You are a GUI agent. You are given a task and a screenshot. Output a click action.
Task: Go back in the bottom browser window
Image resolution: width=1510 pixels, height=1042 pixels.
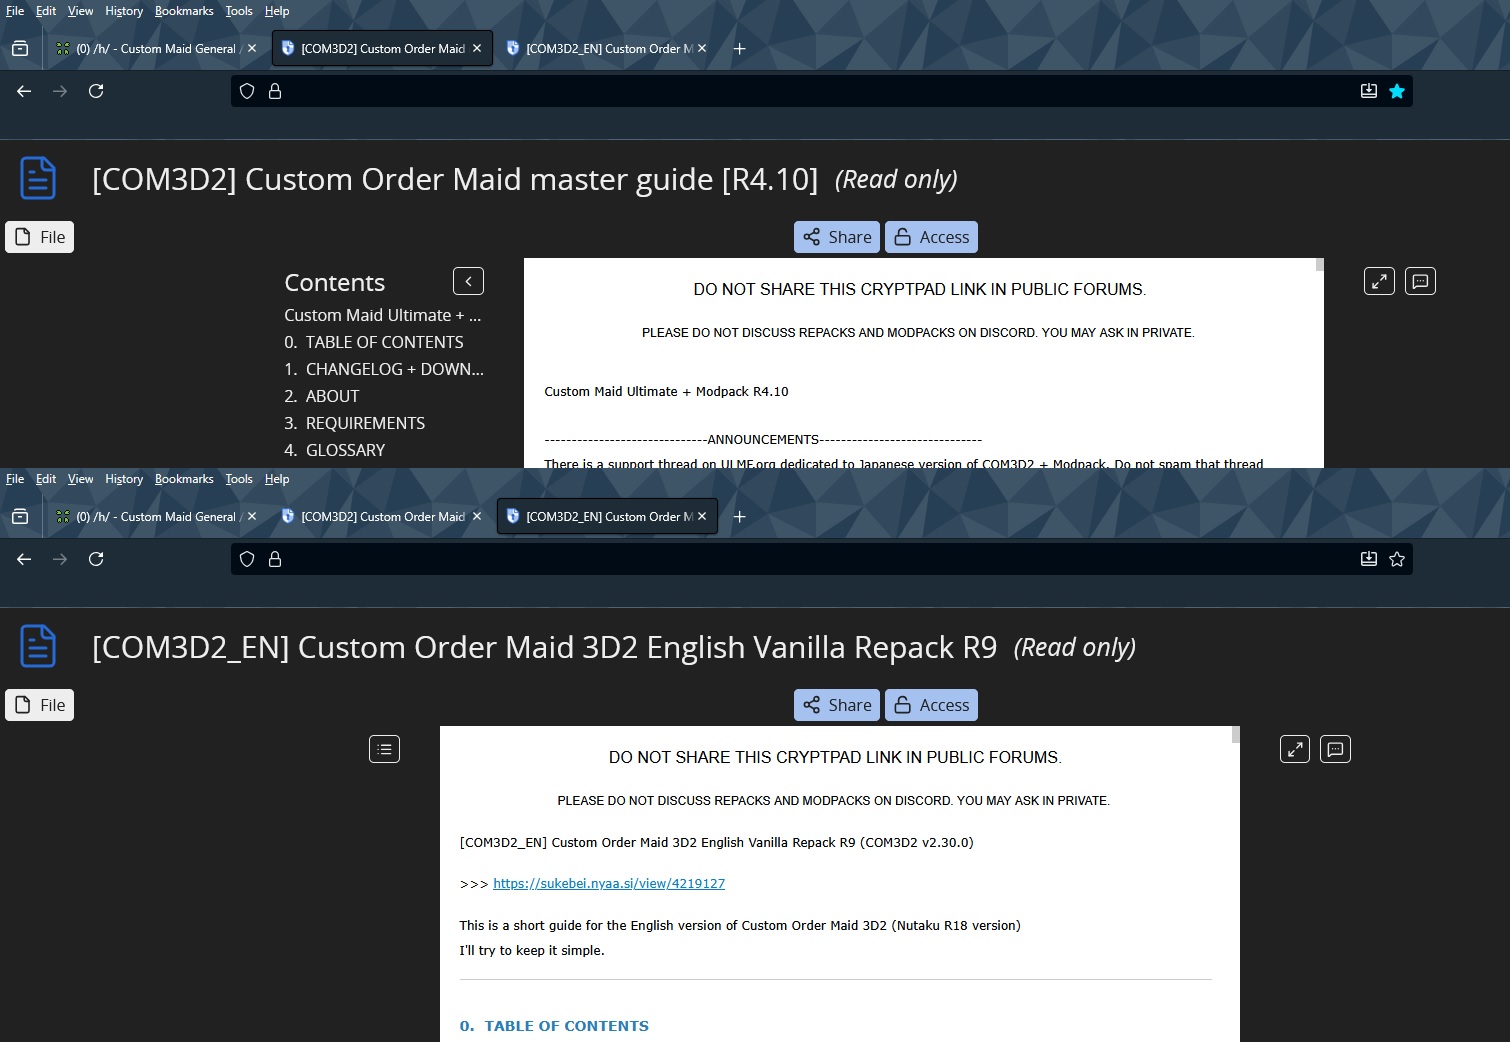(x=24, y=559)
